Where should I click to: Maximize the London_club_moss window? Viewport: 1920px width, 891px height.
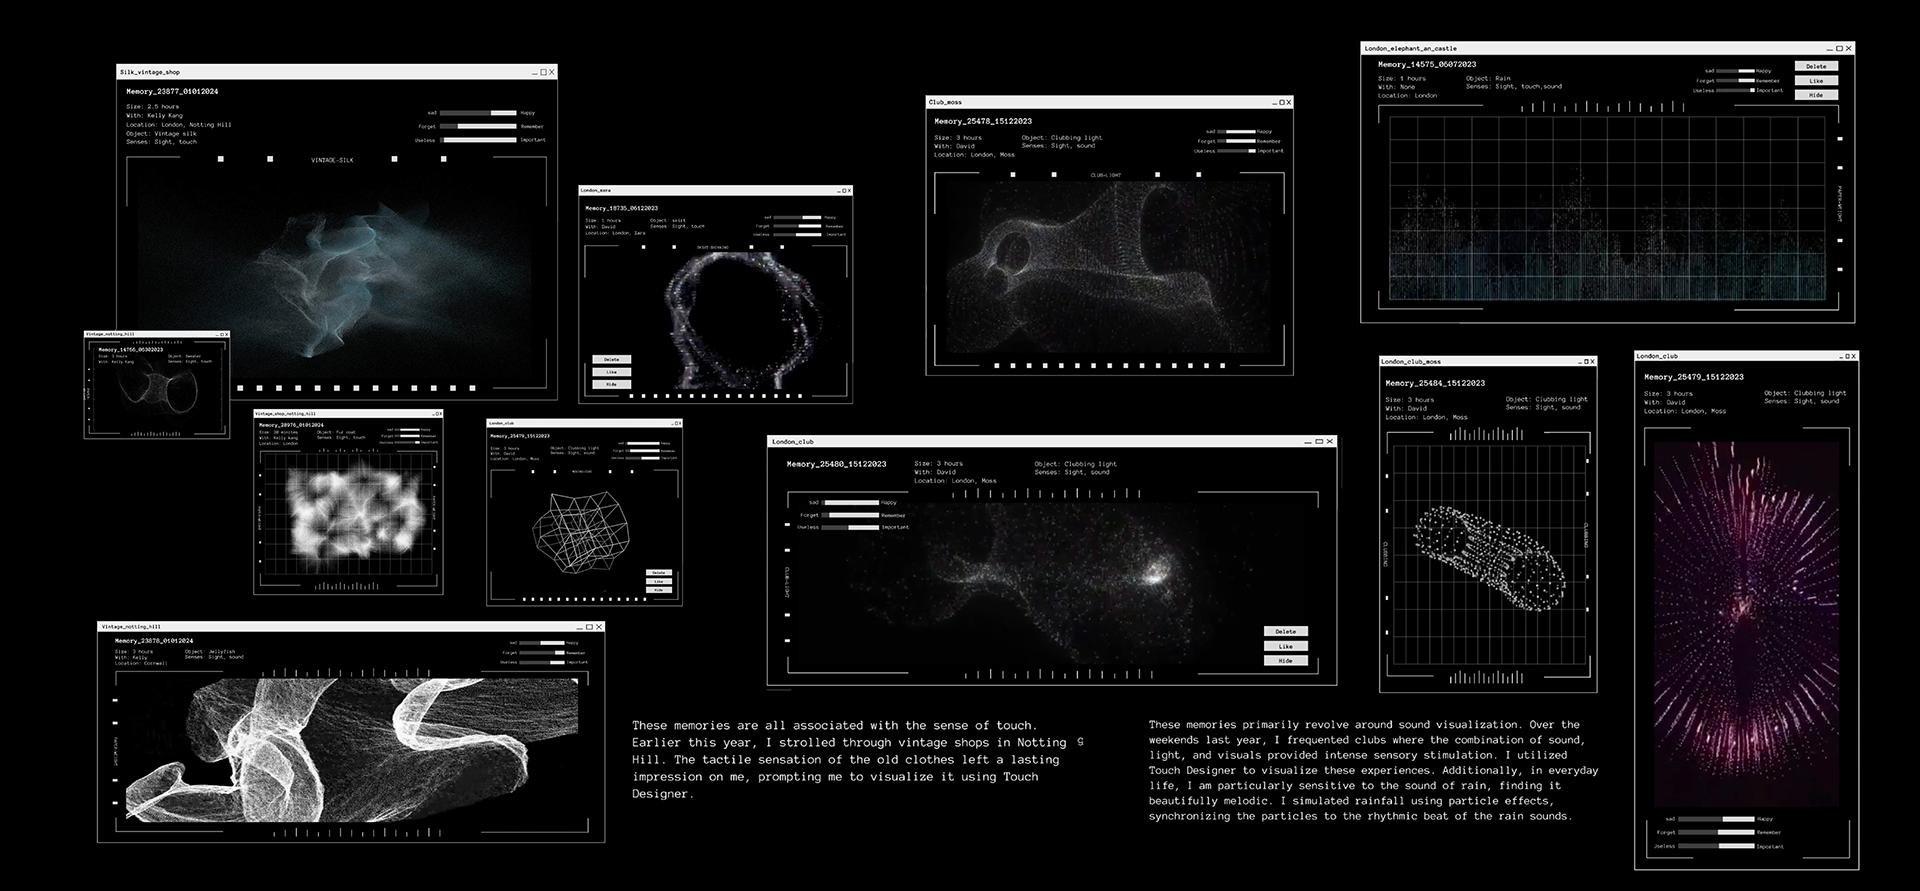[1585, 361]
